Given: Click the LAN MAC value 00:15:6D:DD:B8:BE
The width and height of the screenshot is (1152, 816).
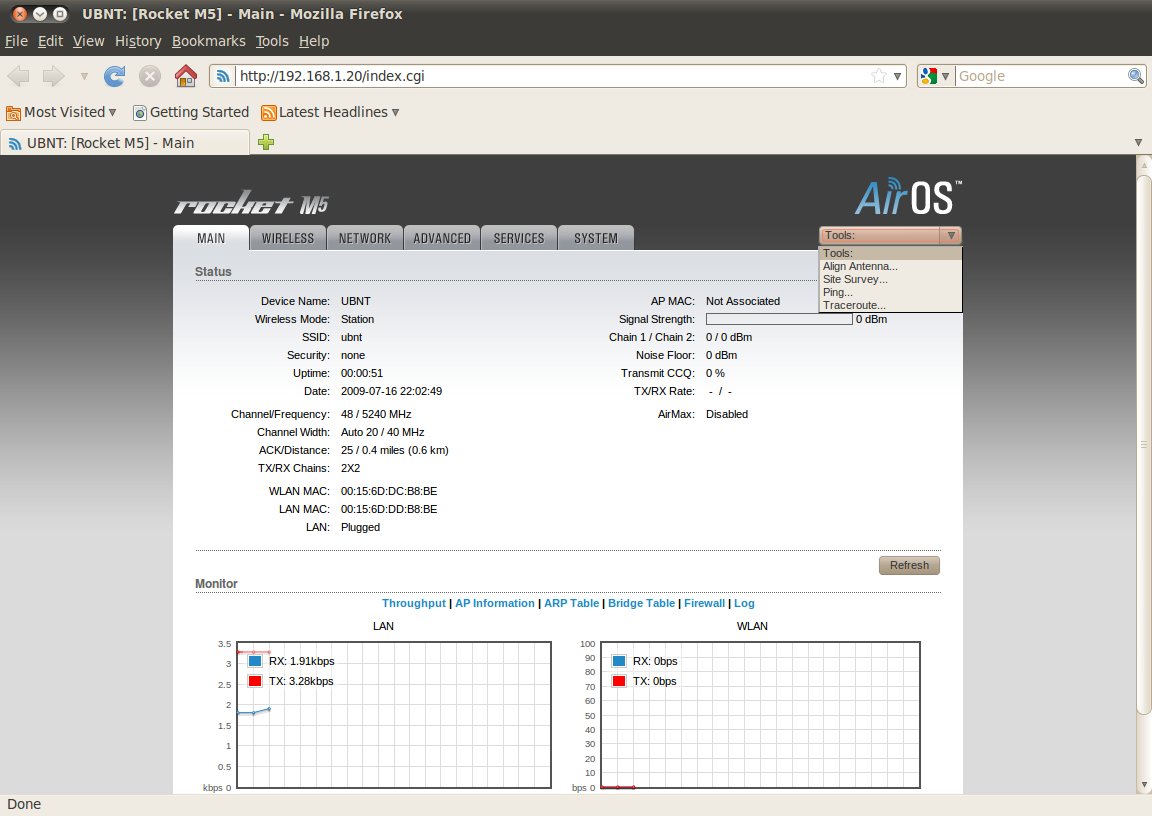Looking at the screenshot, I should pyautogui.click(x=389, y=509).
